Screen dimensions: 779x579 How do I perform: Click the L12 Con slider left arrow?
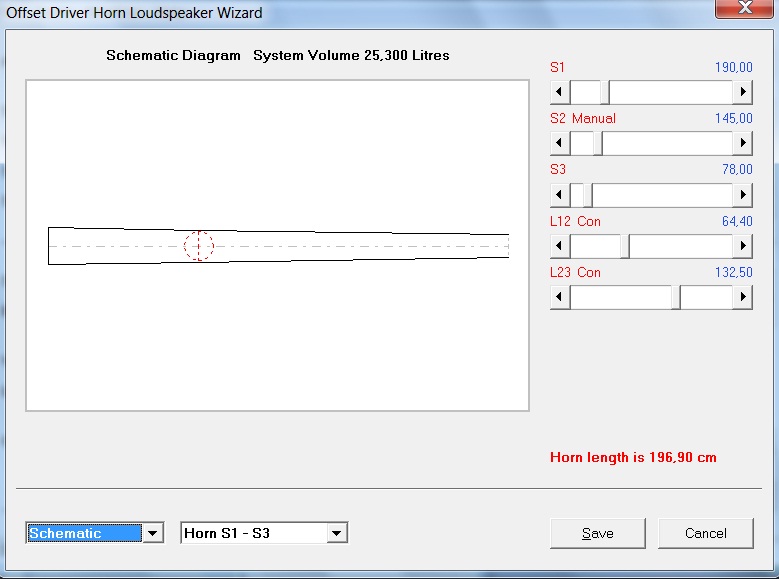[x=560, y=246]
